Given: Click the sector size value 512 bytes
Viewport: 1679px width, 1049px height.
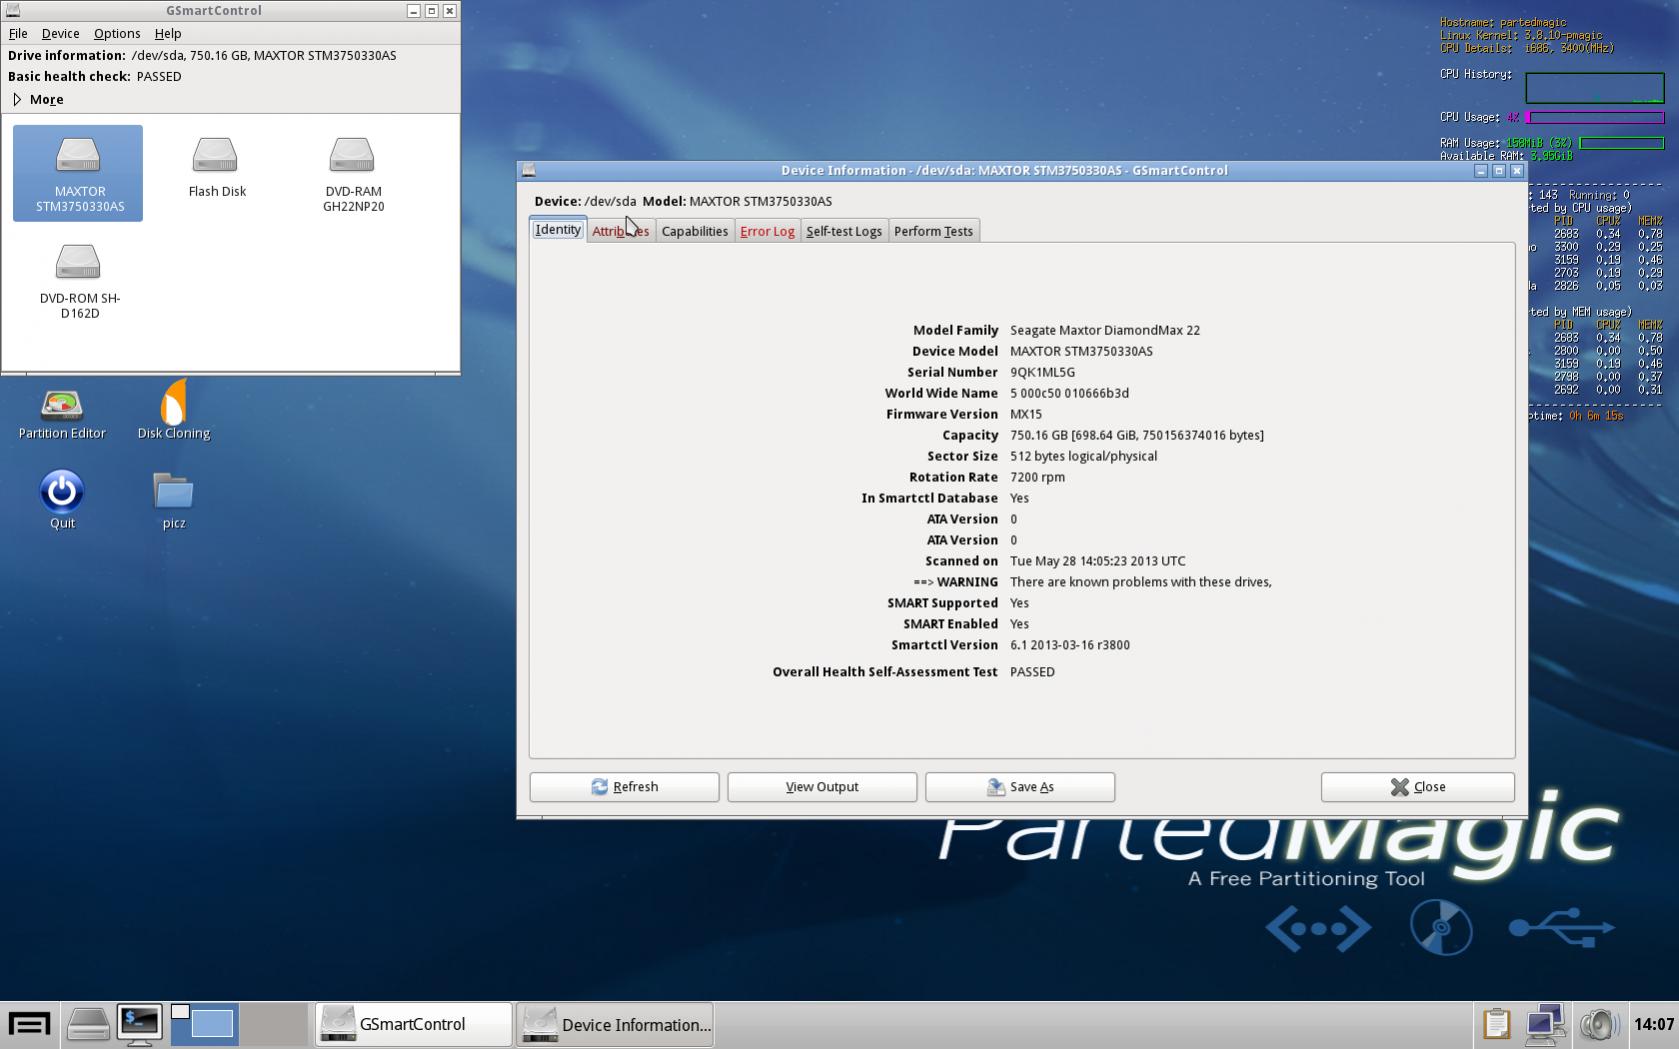Looking at the screenshot, I should click(1083, 456).
